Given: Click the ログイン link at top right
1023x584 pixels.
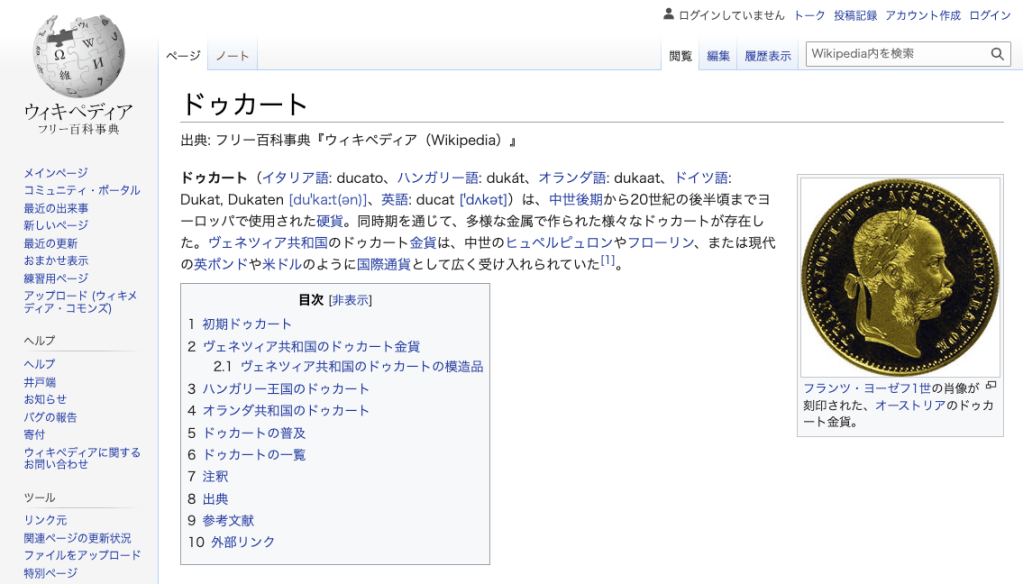Looking at the screenshot, I should [990, 15].
